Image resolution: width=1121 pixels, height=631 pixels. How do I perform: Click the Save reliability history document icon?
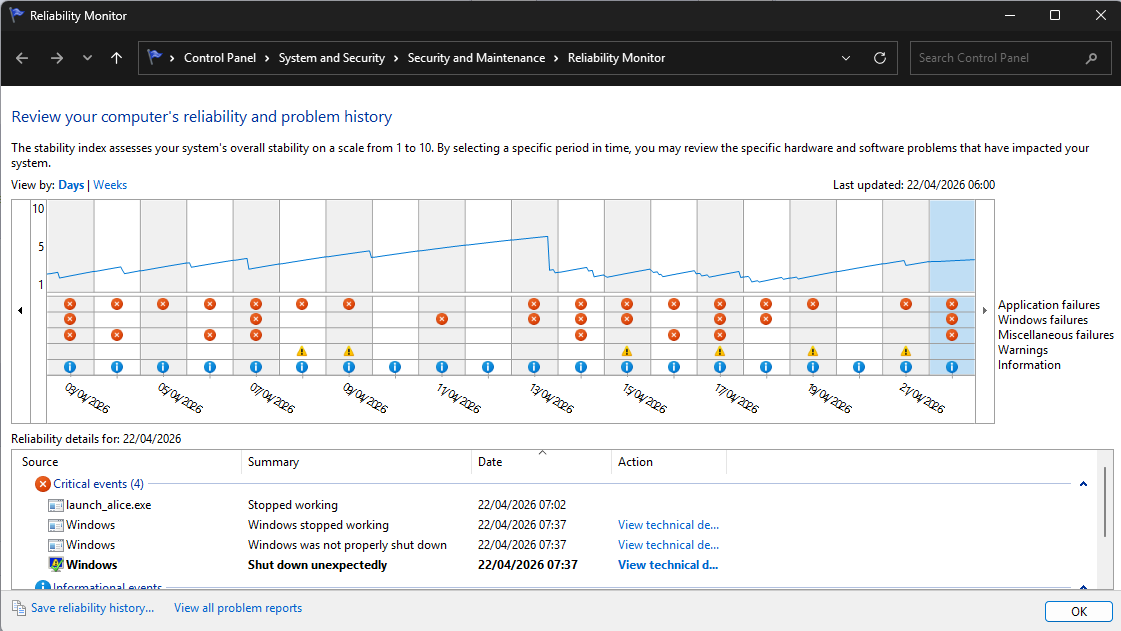click(19, 608)
